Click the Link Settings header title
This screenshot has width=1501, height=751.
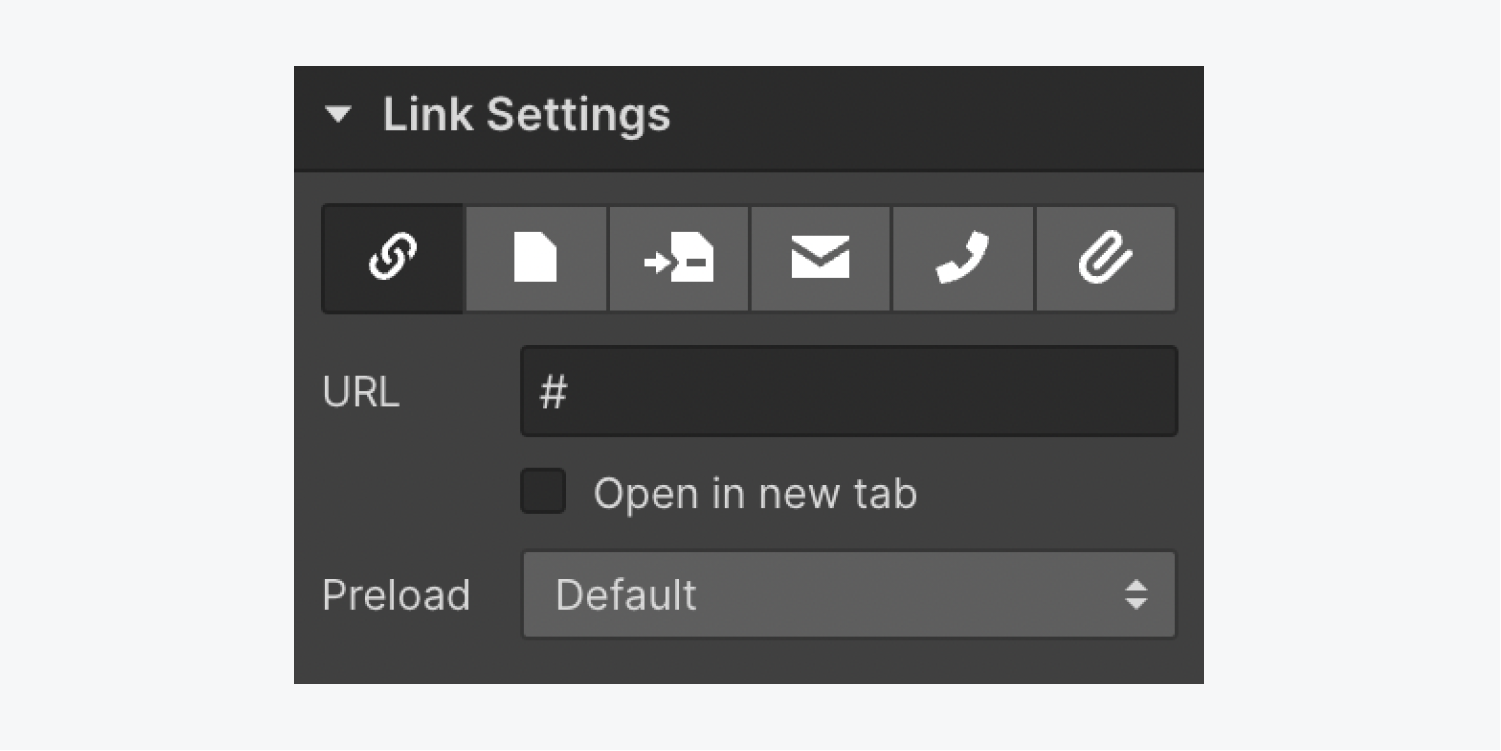(x=526, y=115)
